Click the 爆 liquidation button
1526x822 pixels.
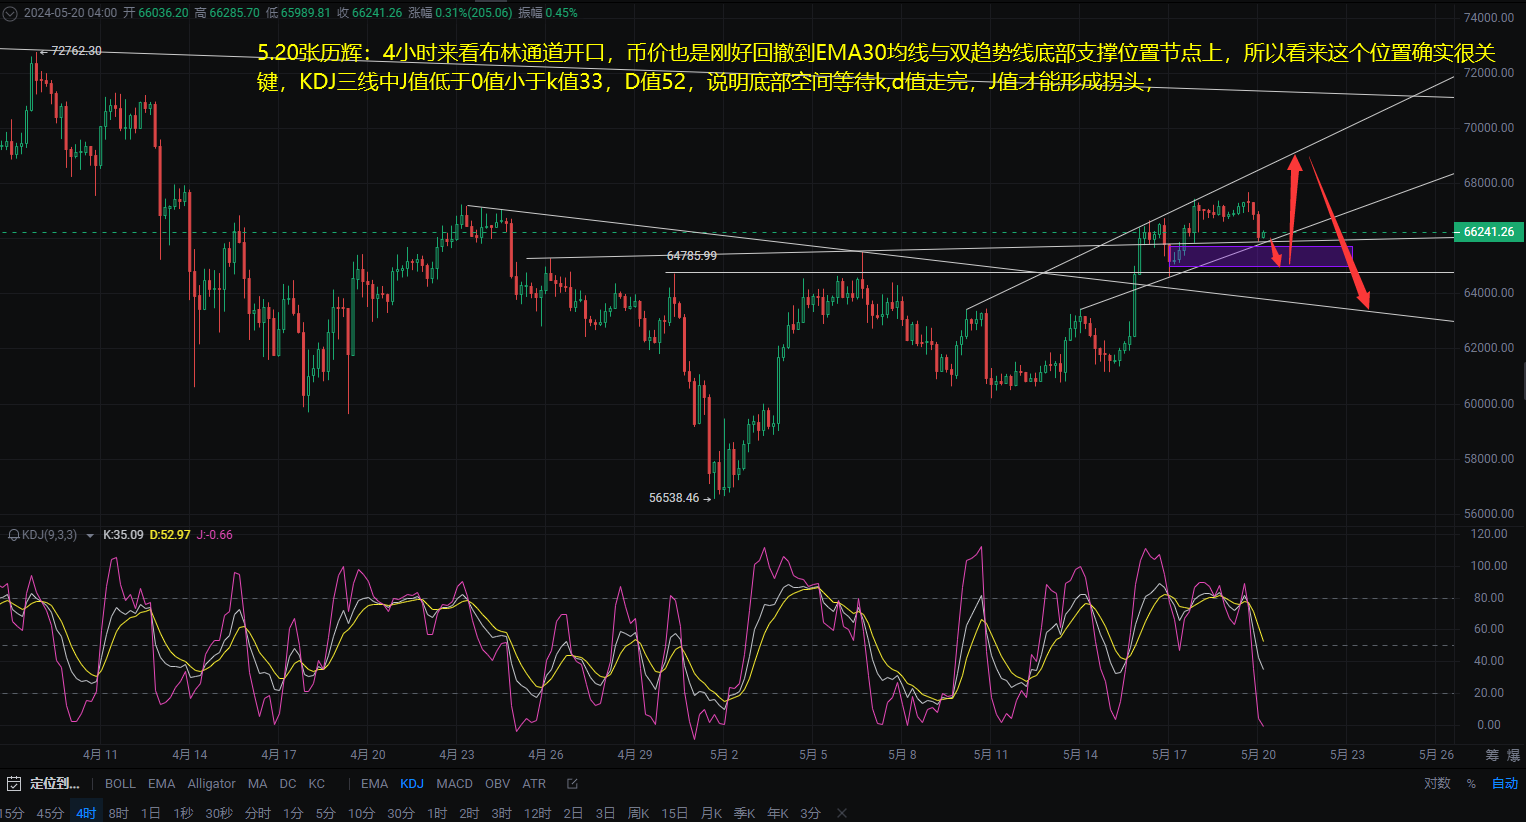click(1514, 755)
